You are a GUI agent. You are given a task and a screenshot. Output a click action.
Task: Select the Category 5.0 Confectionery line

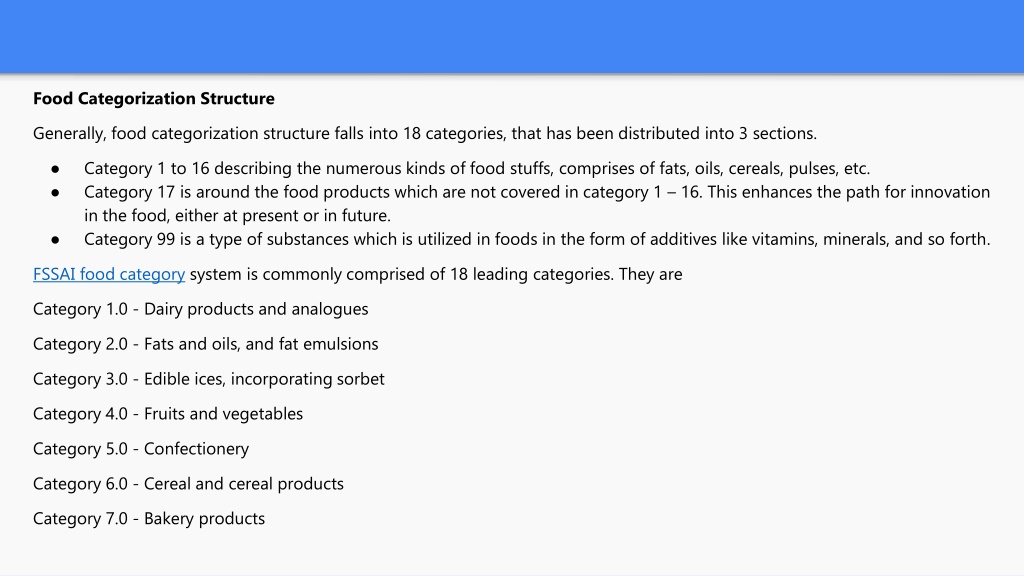point(141,449)
